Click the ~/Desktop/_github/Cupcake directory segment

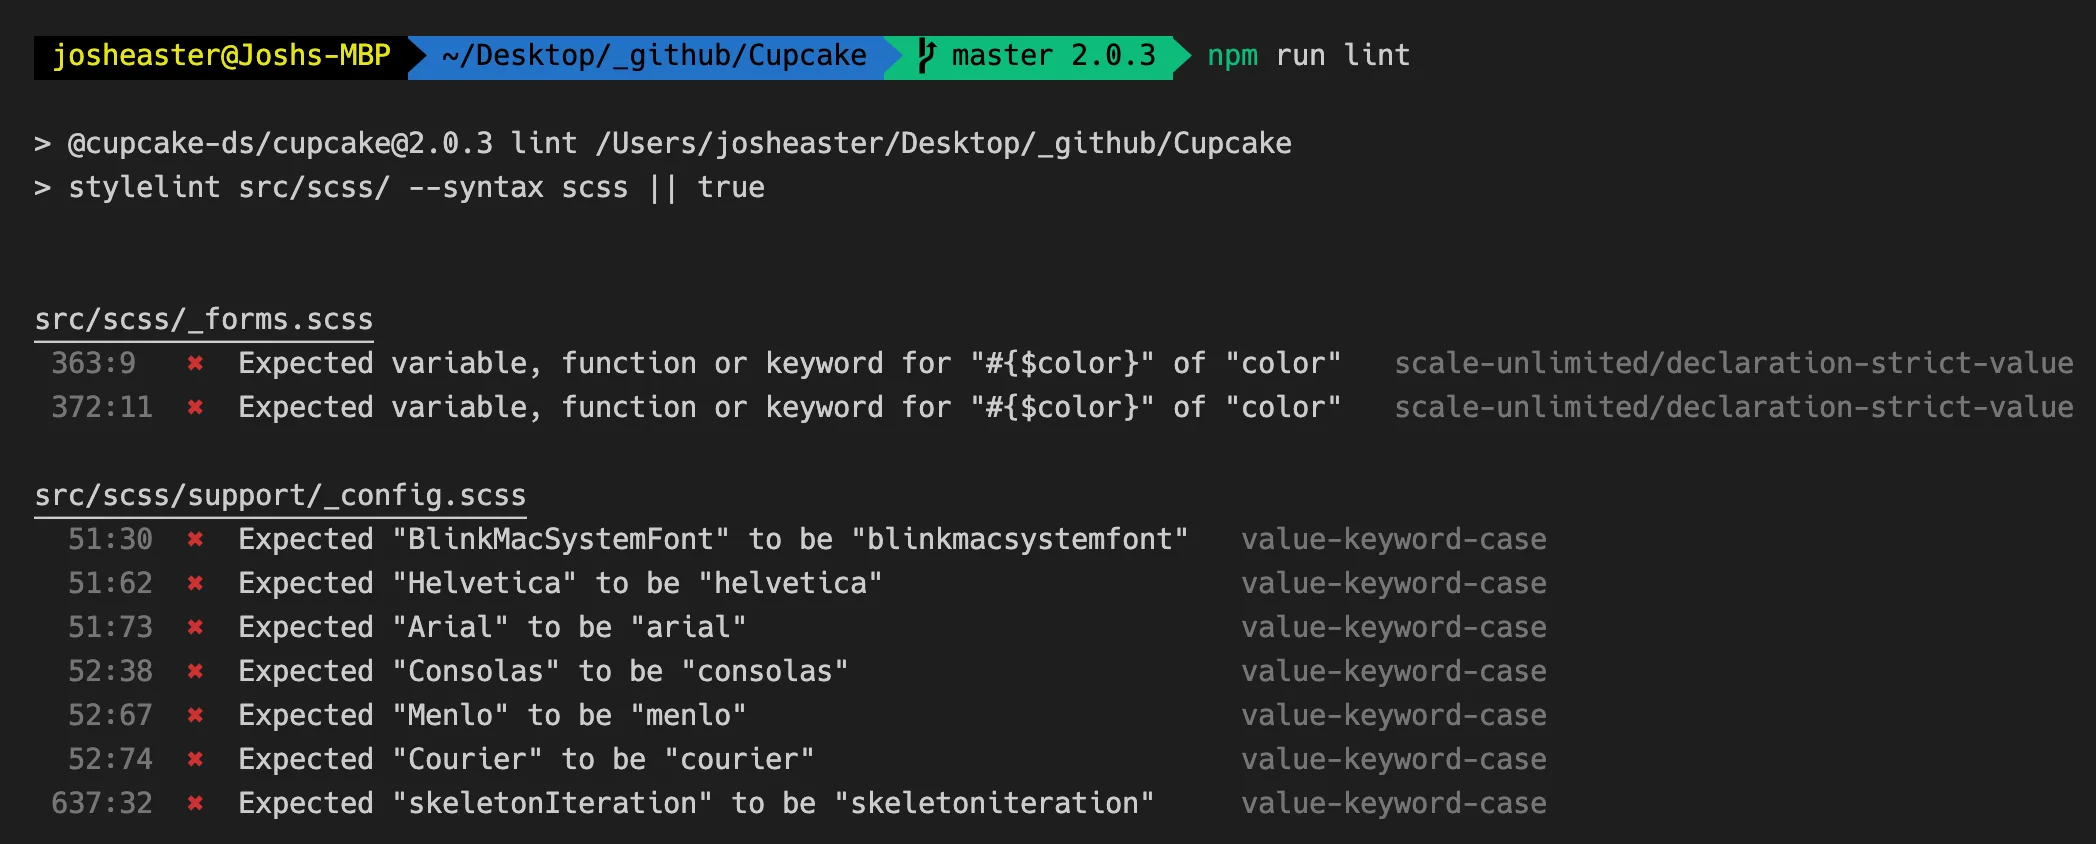654,56
